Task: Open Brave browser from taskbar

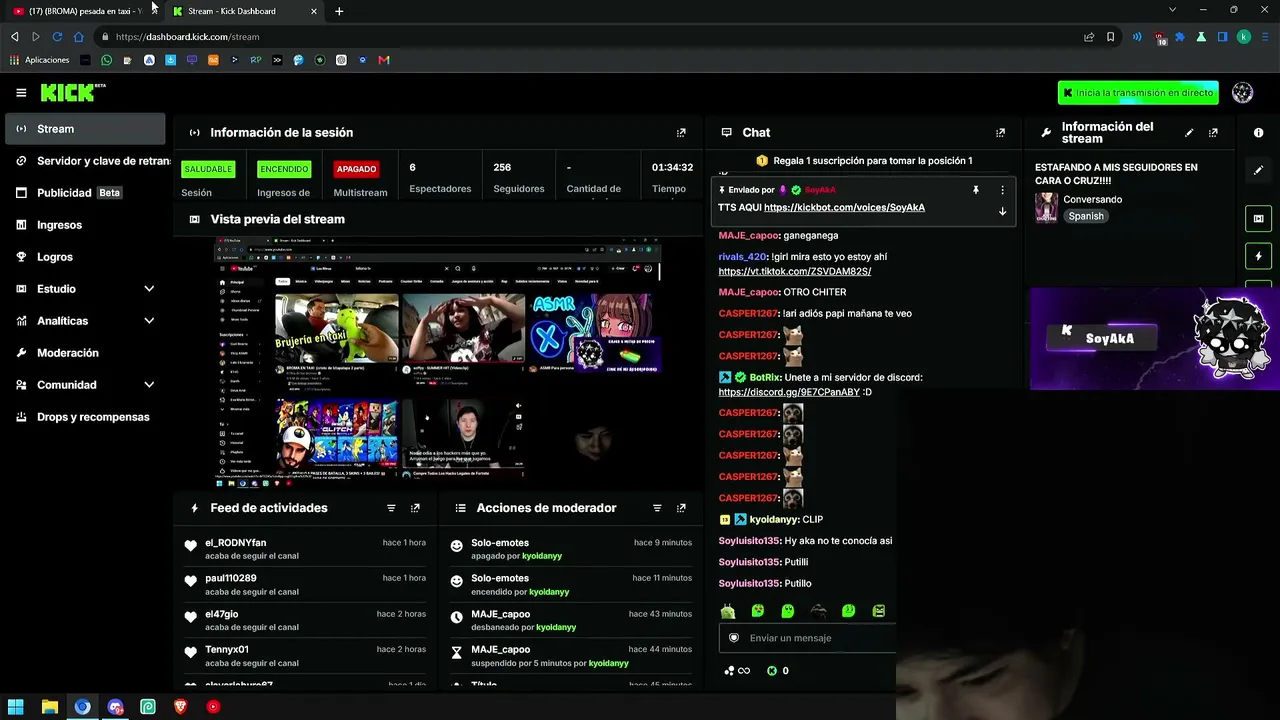Action: tap(180, 707)
